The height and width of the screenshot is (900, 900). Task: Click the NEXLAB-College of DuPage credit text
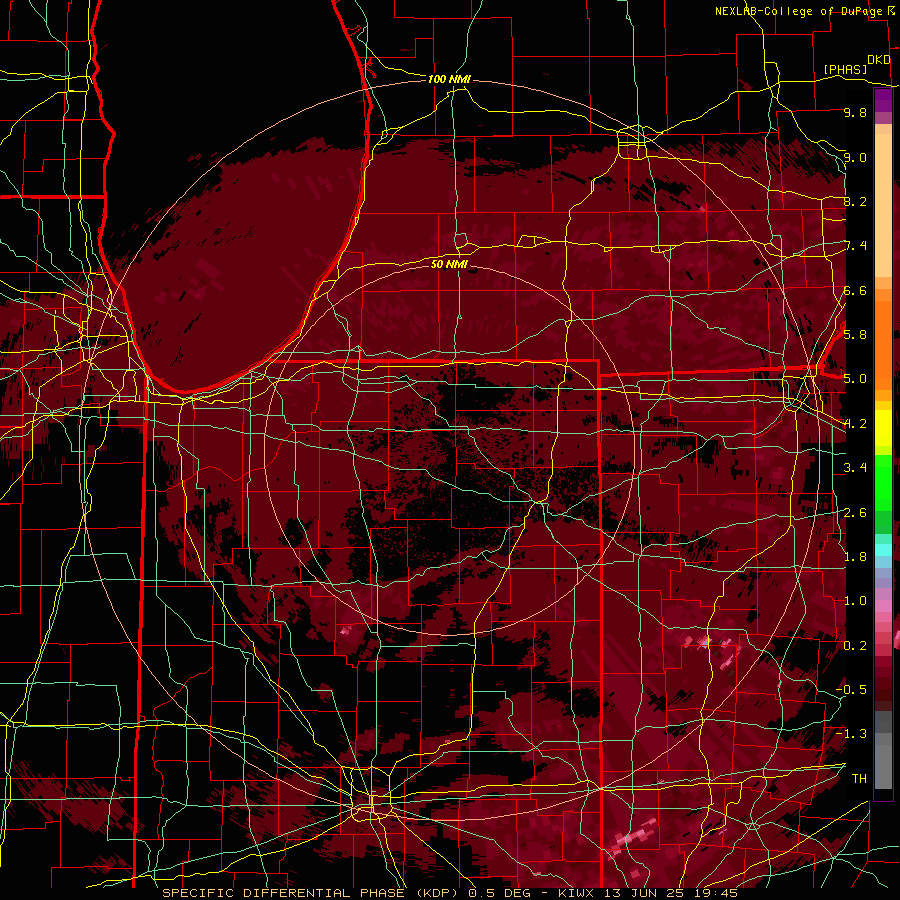point(799,11)
